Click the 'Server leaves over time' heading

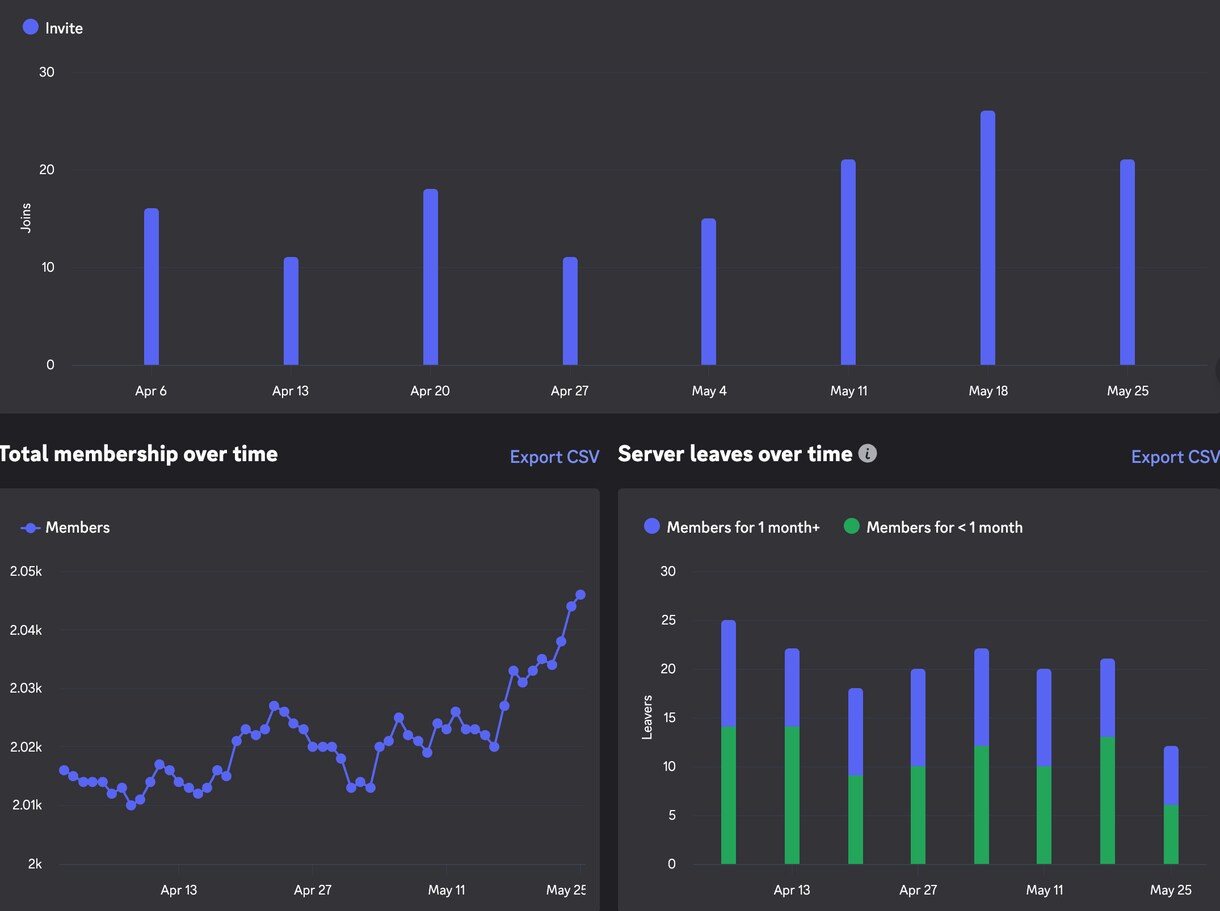point(735,454)
